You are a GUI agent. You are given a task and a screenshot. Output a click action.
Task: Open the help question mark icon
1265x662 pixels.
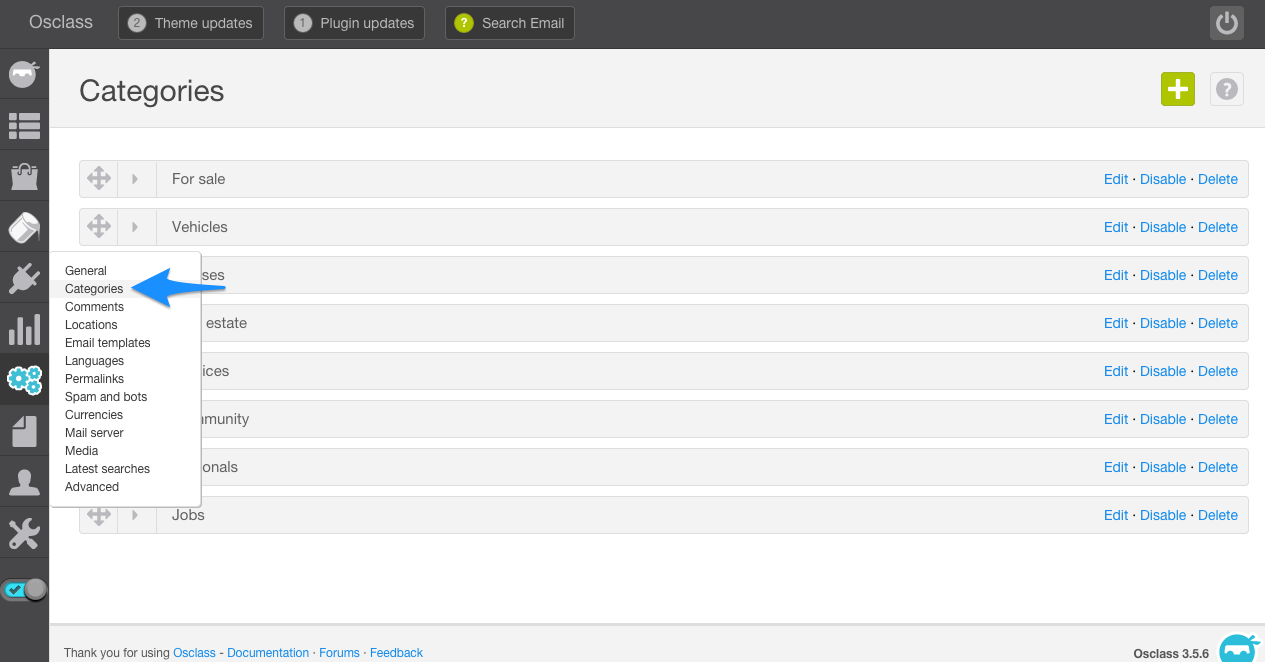[x=1227, y=89]
